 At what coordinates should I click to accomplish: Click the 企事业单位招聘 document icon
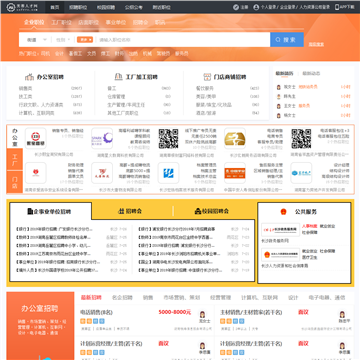click(30, 211)
